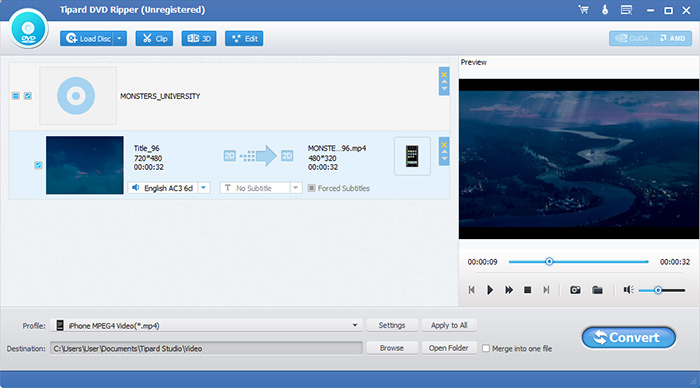
Task: Collapse the MONSTERS_UNIVERSITY disc titles
Action: 16,96
